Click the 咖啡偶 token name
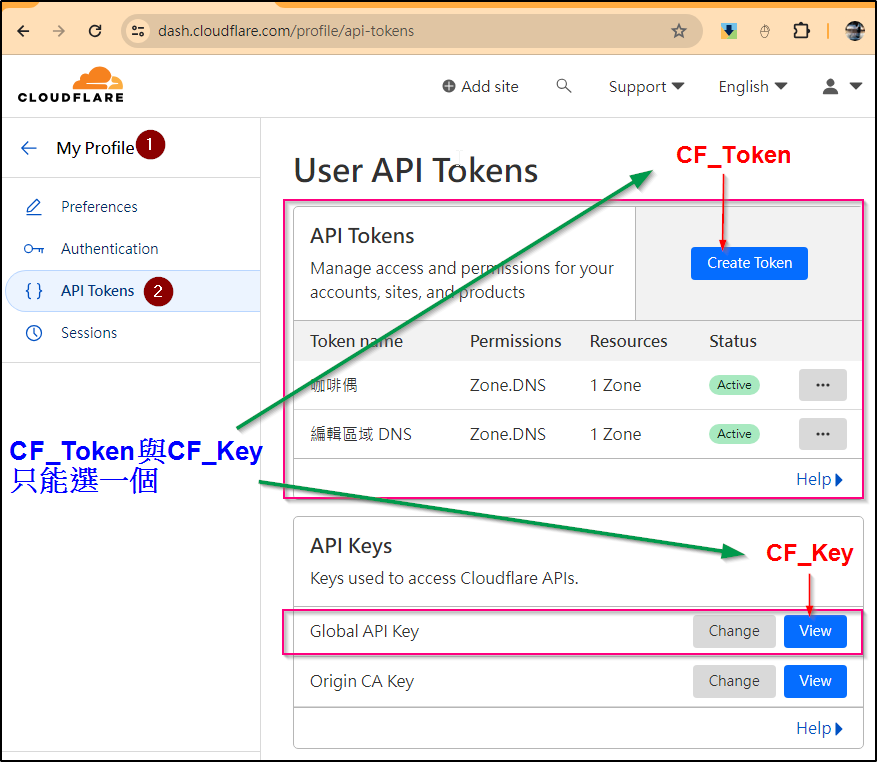This screenshot has width=877, height=762. 334,385
